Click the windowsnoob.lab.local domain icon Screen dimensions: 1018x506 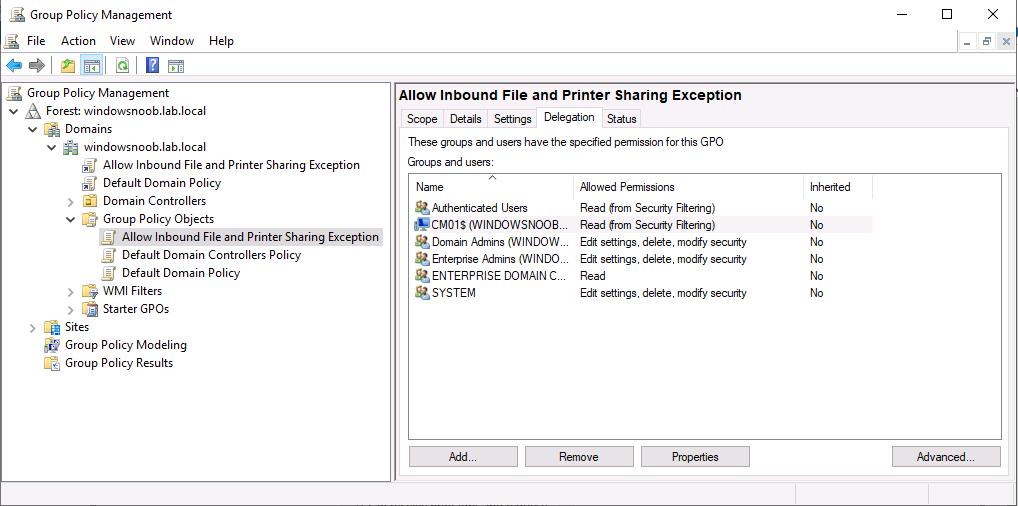[x=71, y=147]
